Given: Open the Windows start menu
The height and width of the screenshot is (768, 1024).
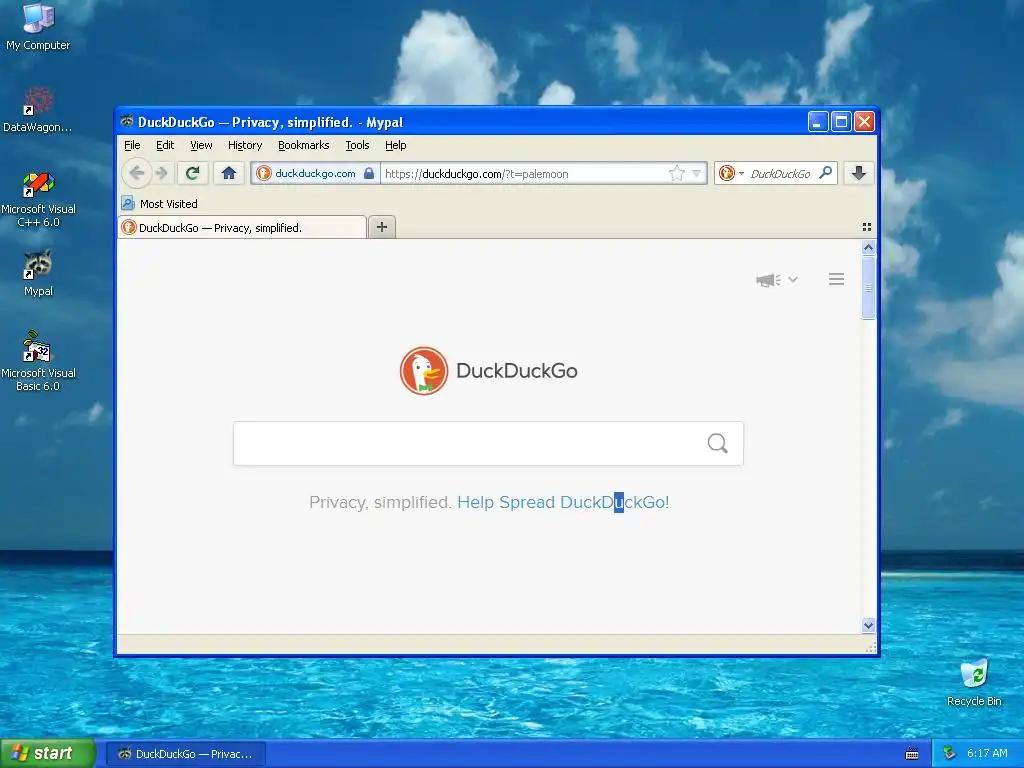Looking at the screenshot, I should point(48,754).
